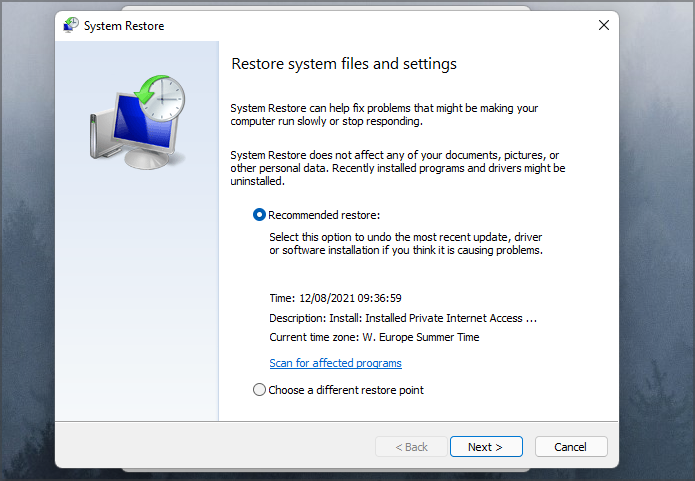Open Scan for affected programs link
The image size is (695, 481).
click(x=336, y=363)
